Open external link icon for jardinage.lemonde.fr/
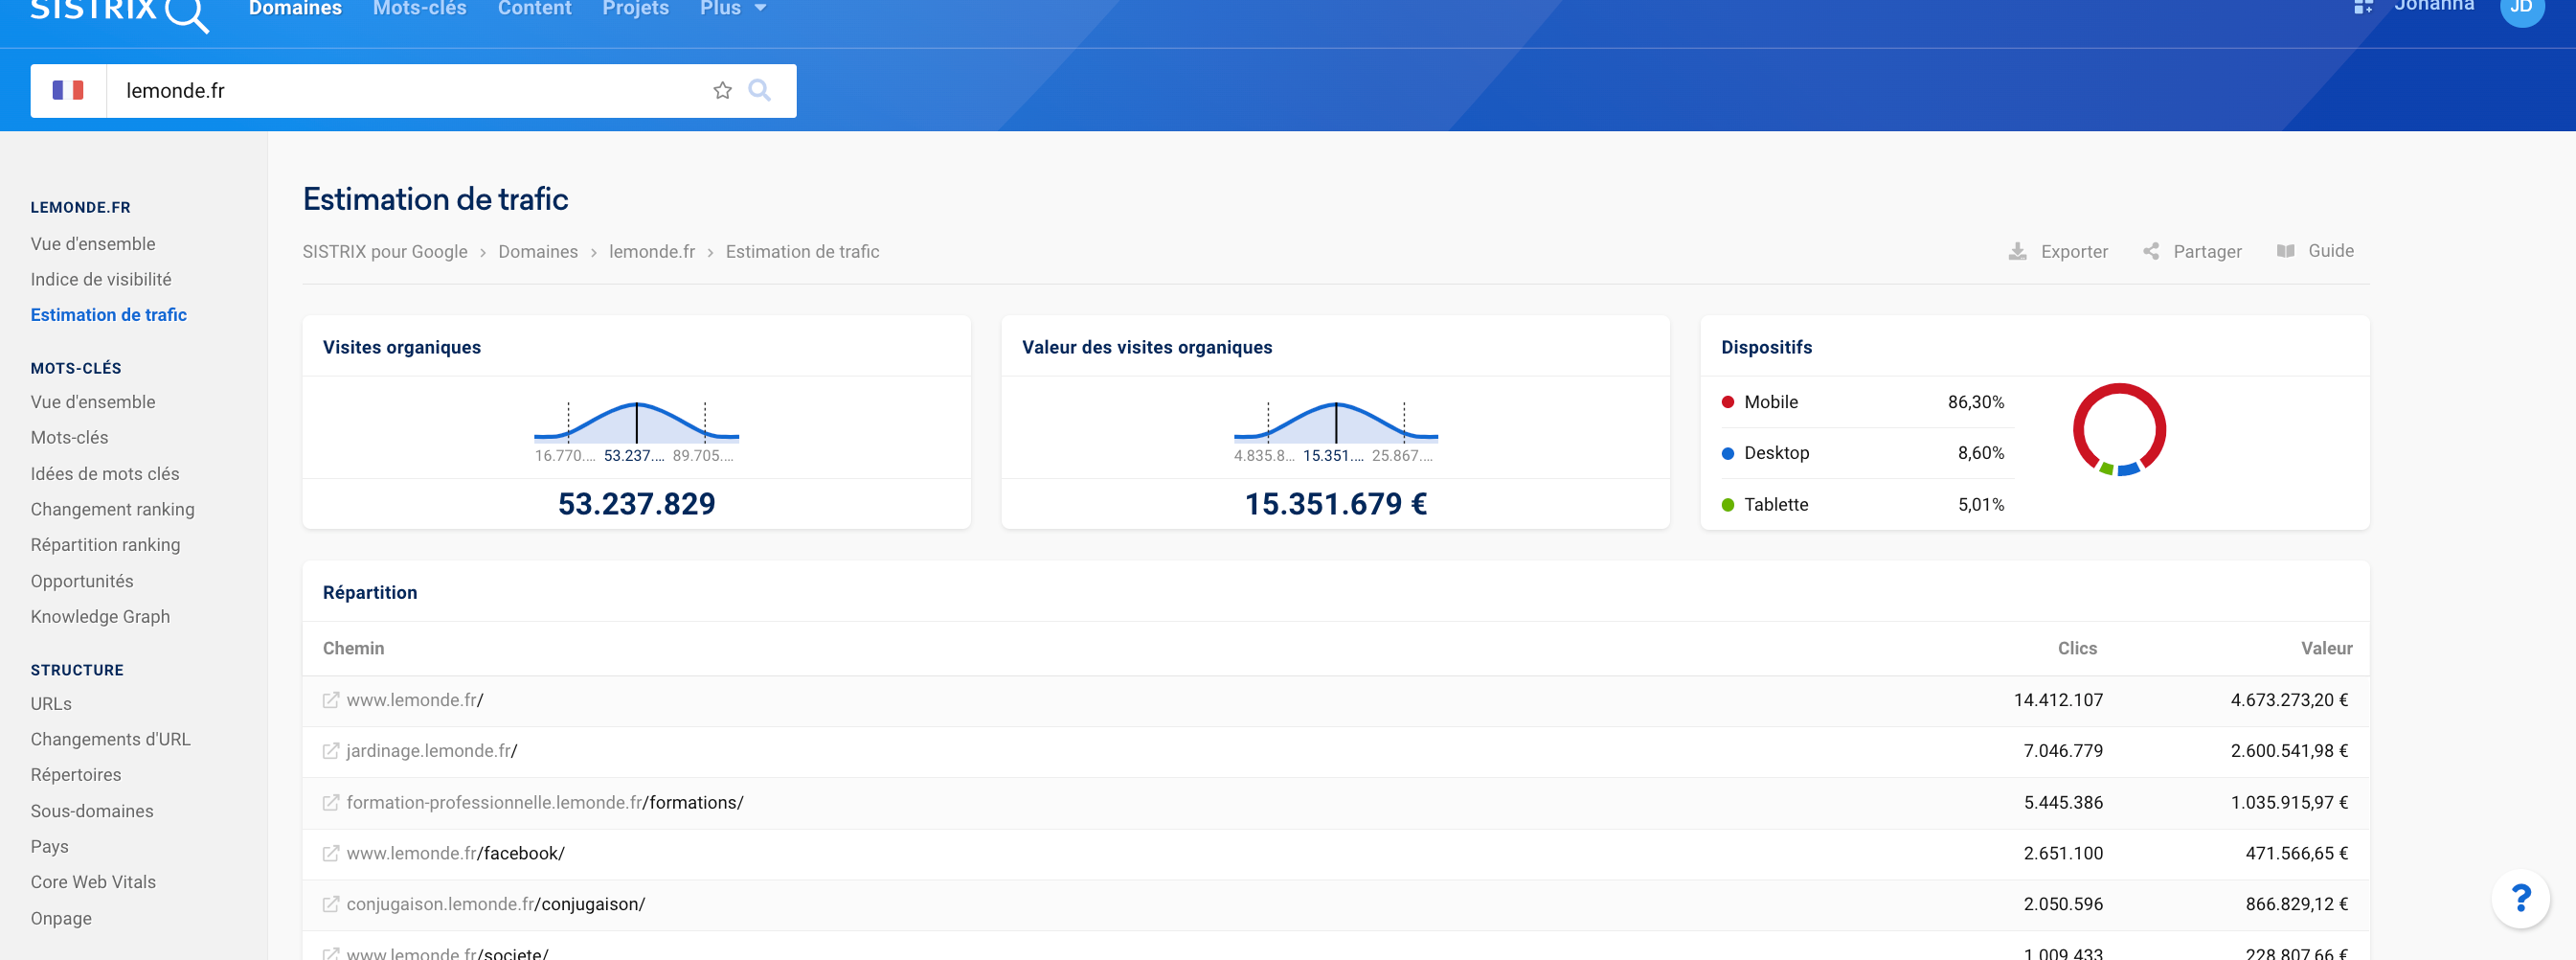Image resolution: width=2576 pixels, height=960 pixels. click(x=331, y=751)
